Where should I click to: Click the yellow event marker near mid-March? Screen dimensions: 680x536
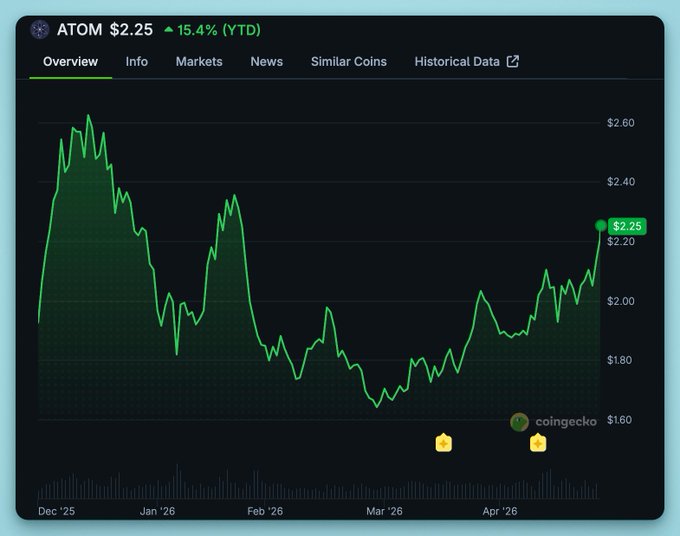[444, 443]
